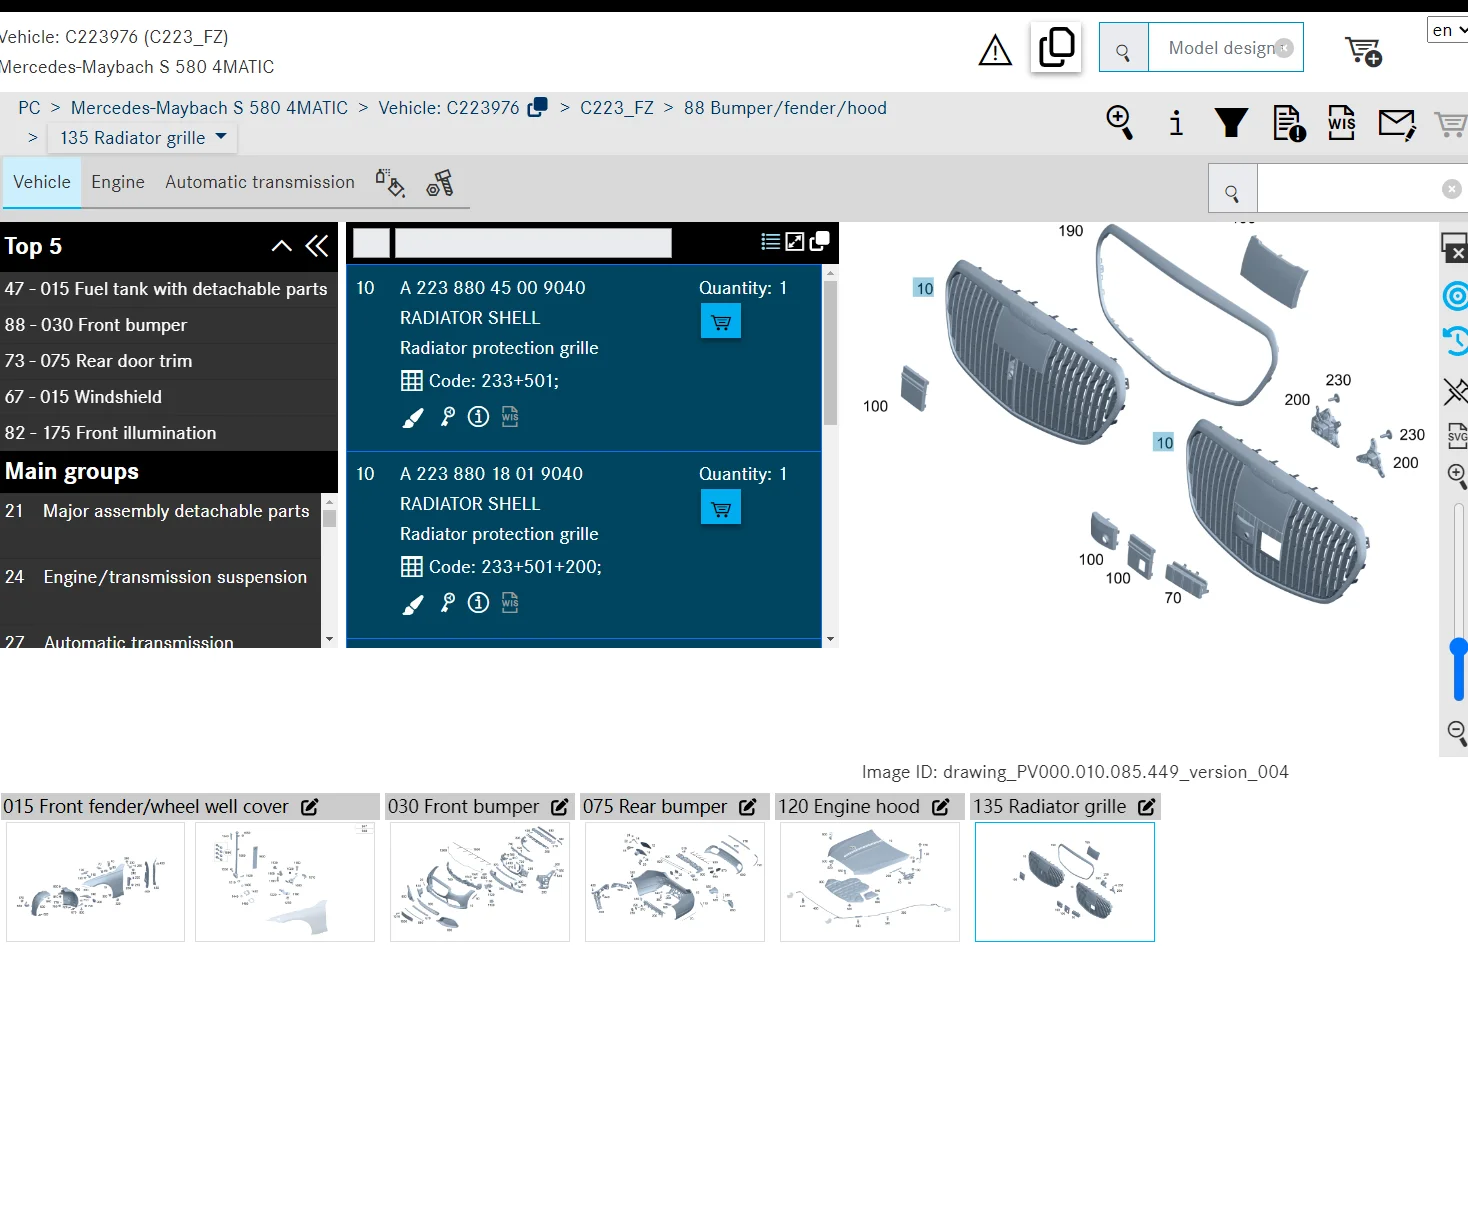Zoom out the drawing with magnifier minus icon

[1457, 732]
